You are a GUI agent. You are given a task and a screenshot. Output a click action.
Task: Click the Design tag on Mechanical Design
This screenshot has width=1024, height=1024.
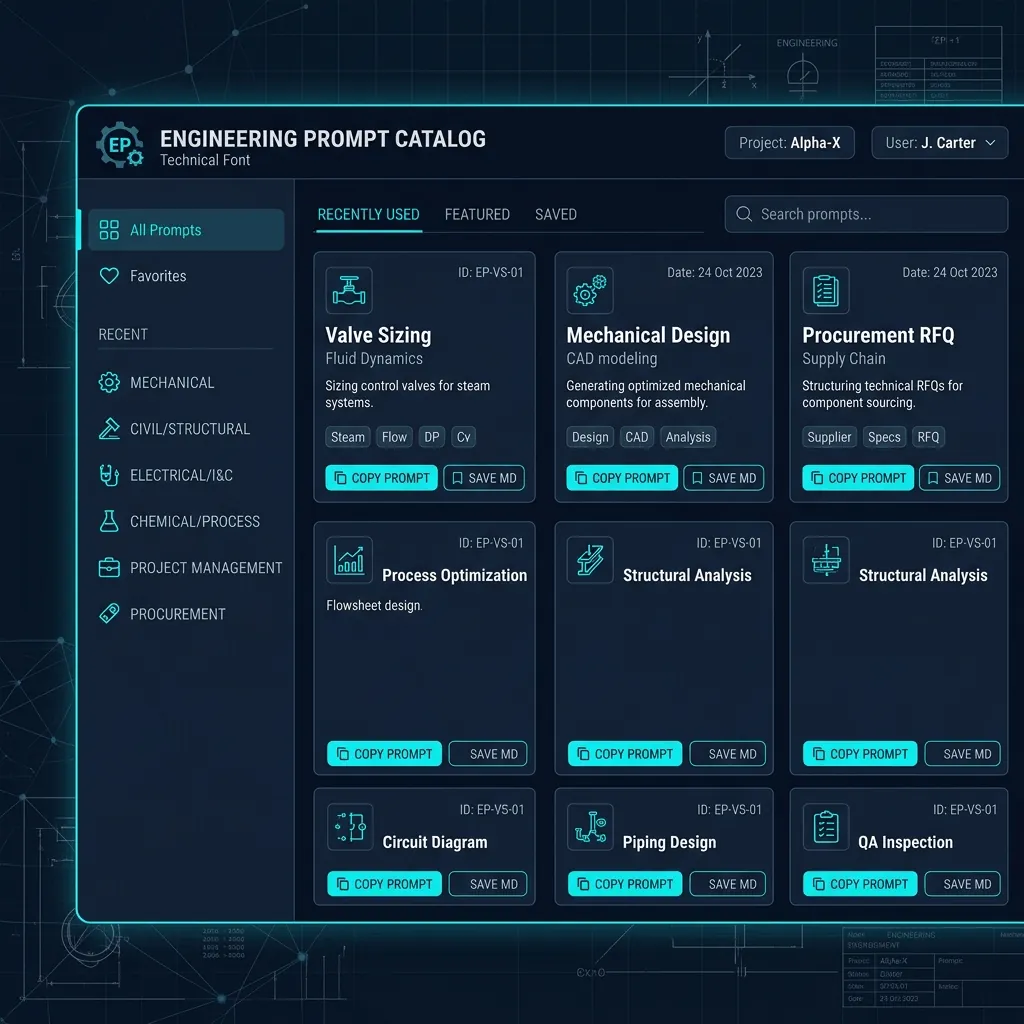pos(590,437)
